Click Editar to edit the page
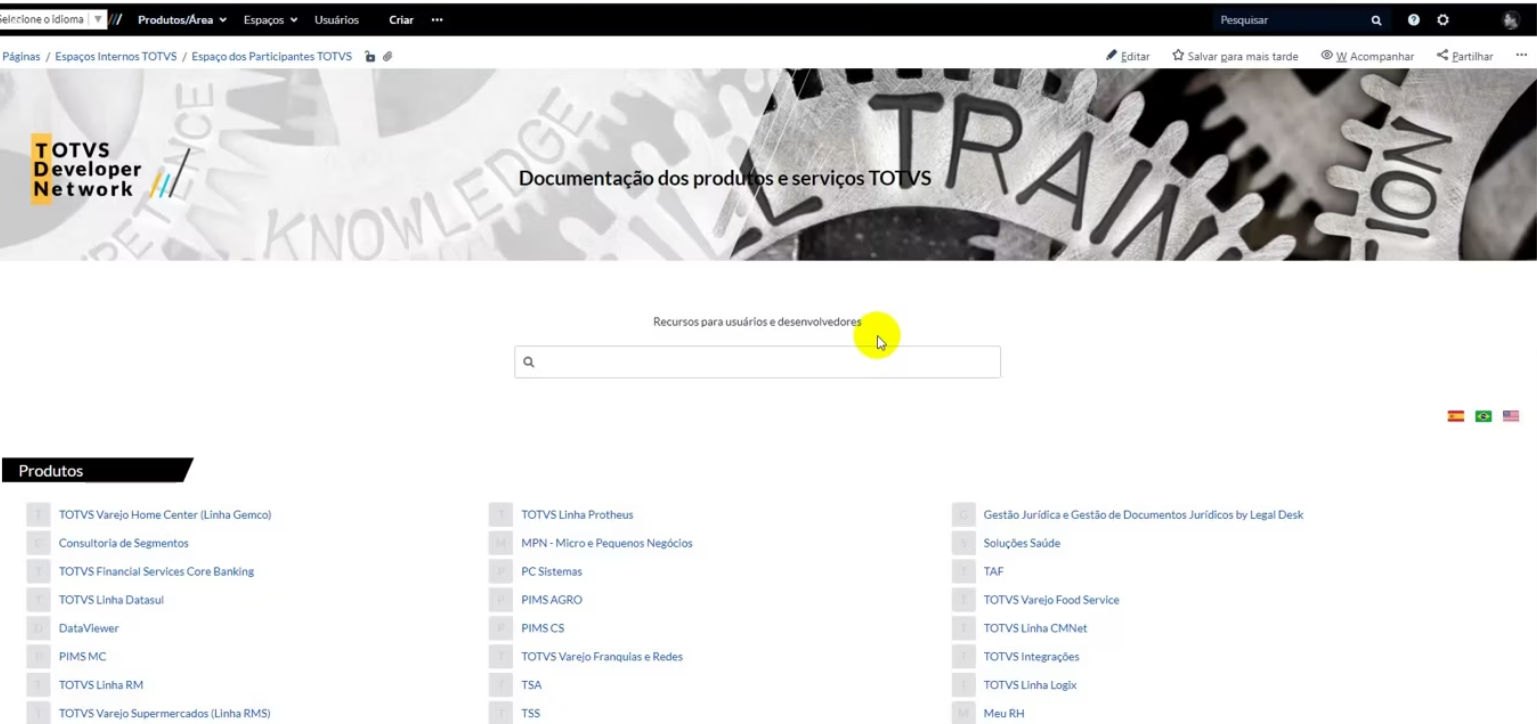 coord(1128,57)
